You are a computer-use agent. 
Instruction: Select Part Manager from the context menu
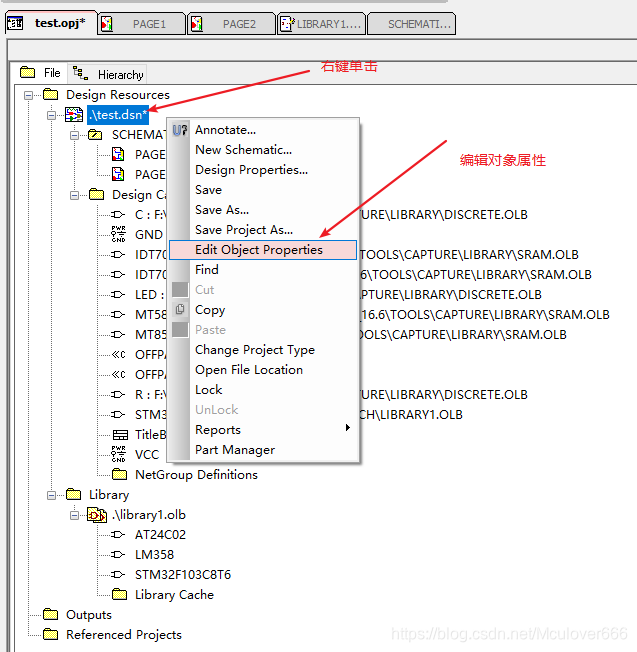coord(234,450)
